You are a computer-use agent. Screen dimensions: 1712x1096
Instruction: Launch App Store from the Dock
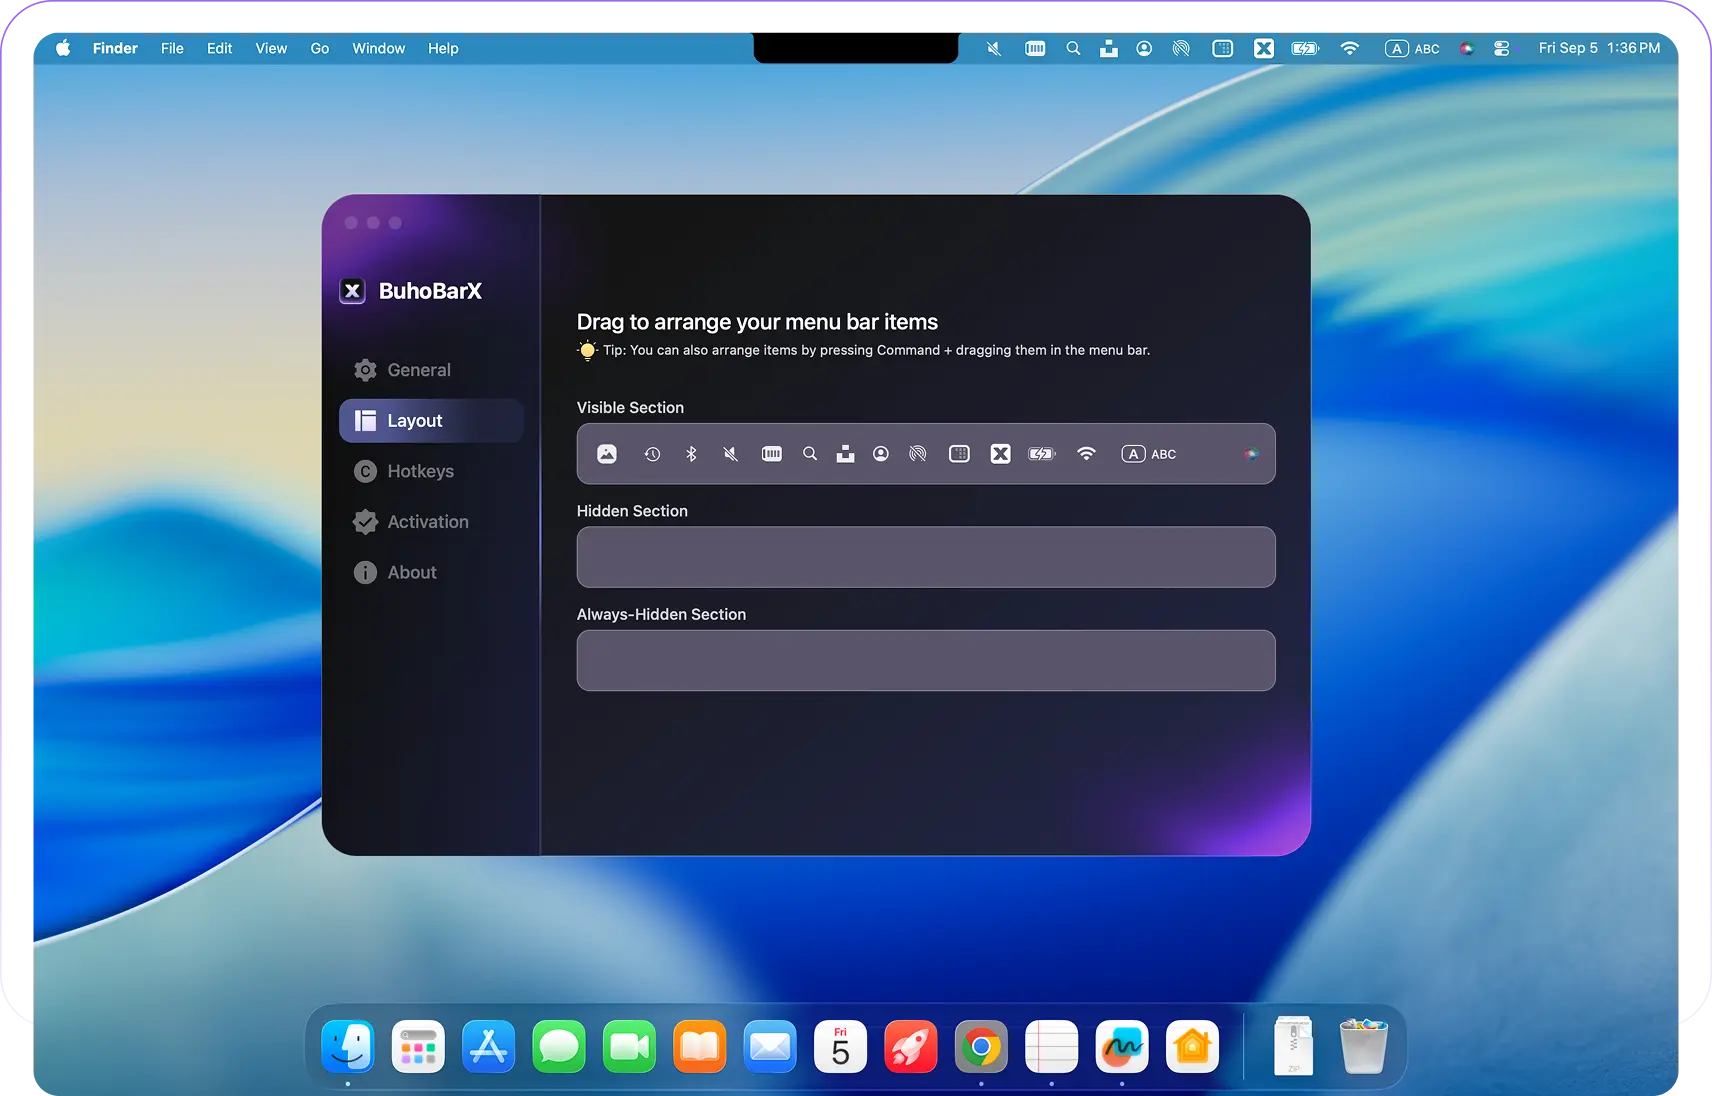[x=489, y=1046]
